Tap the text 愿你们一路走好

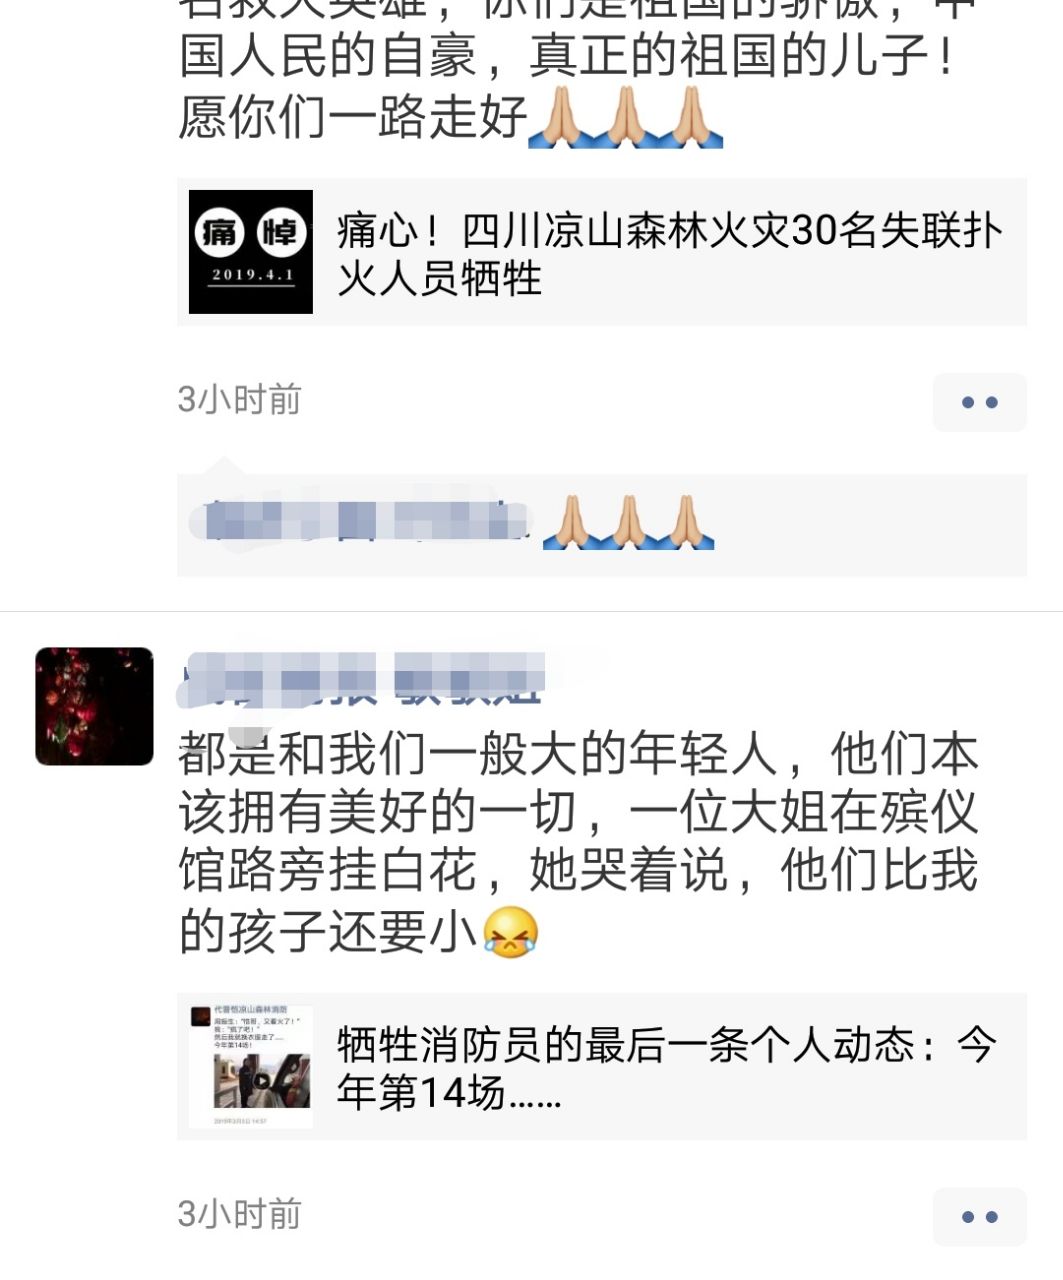(x=353, y=116)
